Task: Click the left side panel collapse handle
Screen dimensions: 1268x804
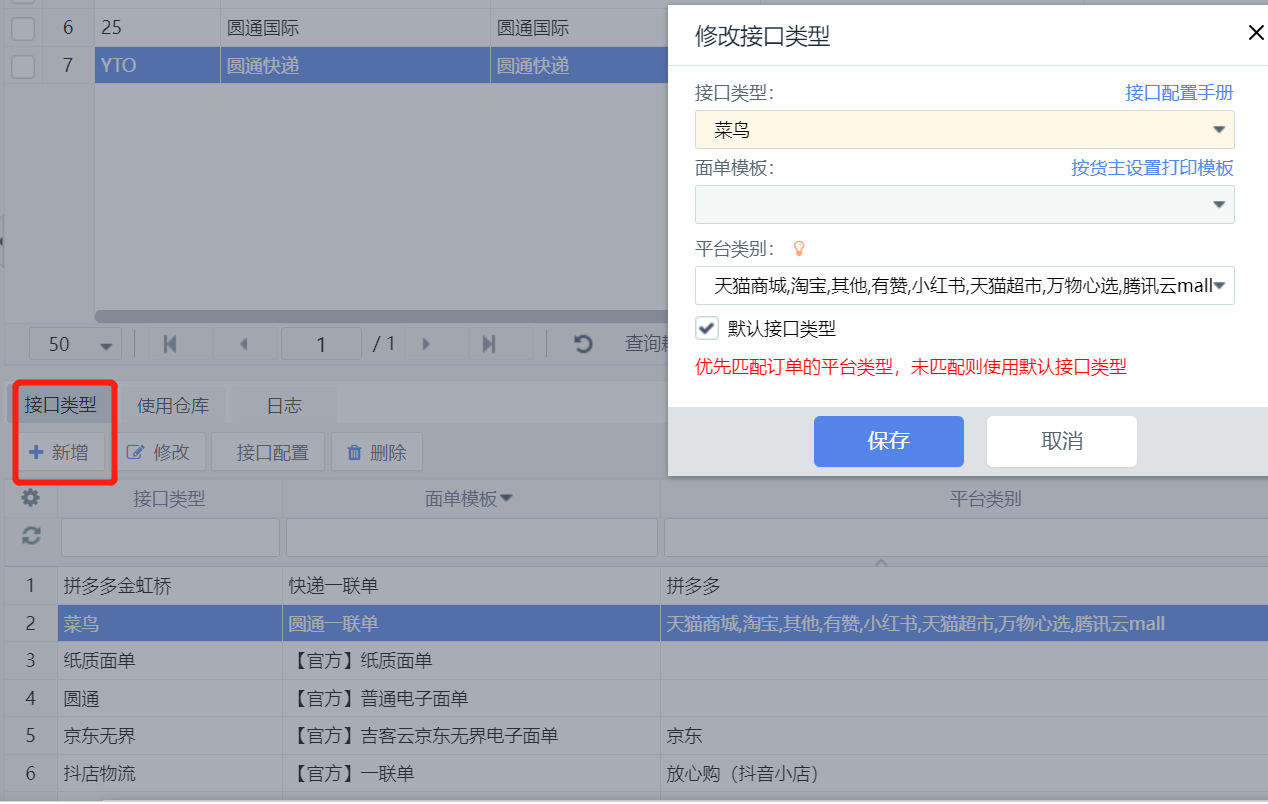Action: coord(2,242)
